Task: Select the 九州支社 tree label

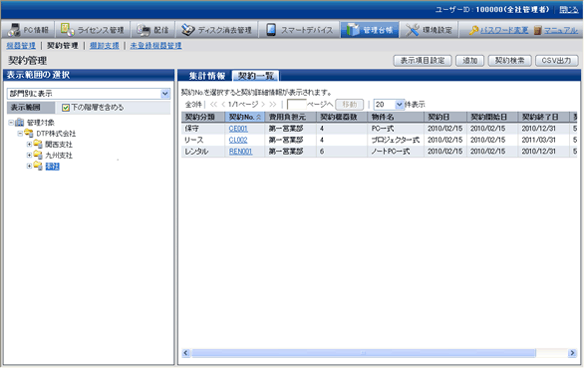Action: [59, 155]
